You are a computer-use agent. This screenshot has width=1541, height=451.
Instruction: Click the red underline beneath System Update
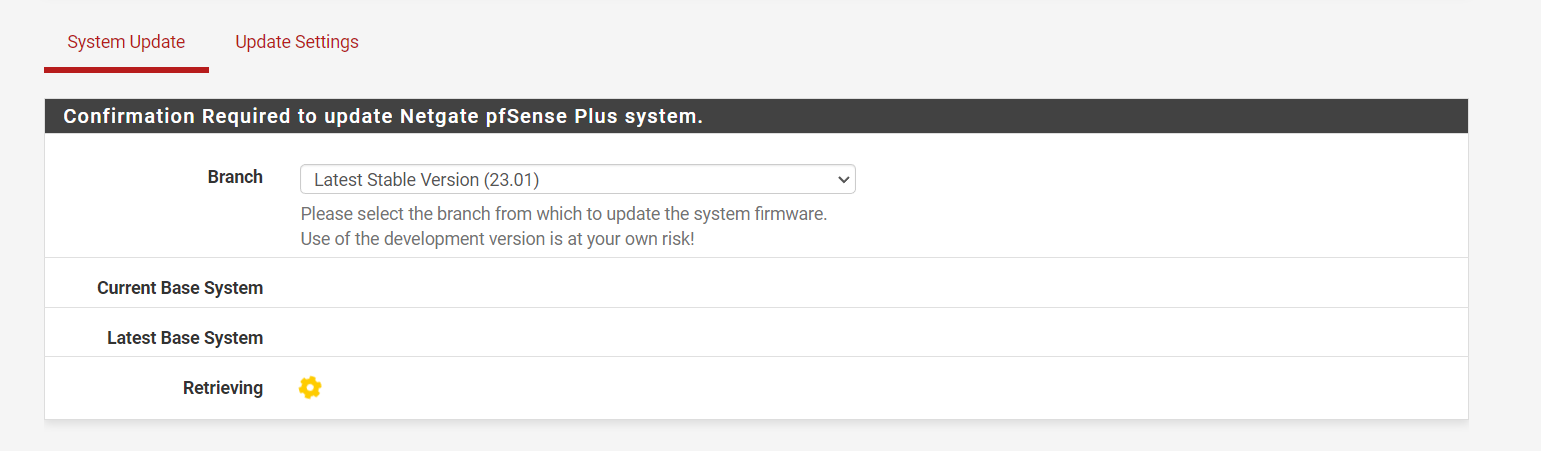(x=126, y=70)
